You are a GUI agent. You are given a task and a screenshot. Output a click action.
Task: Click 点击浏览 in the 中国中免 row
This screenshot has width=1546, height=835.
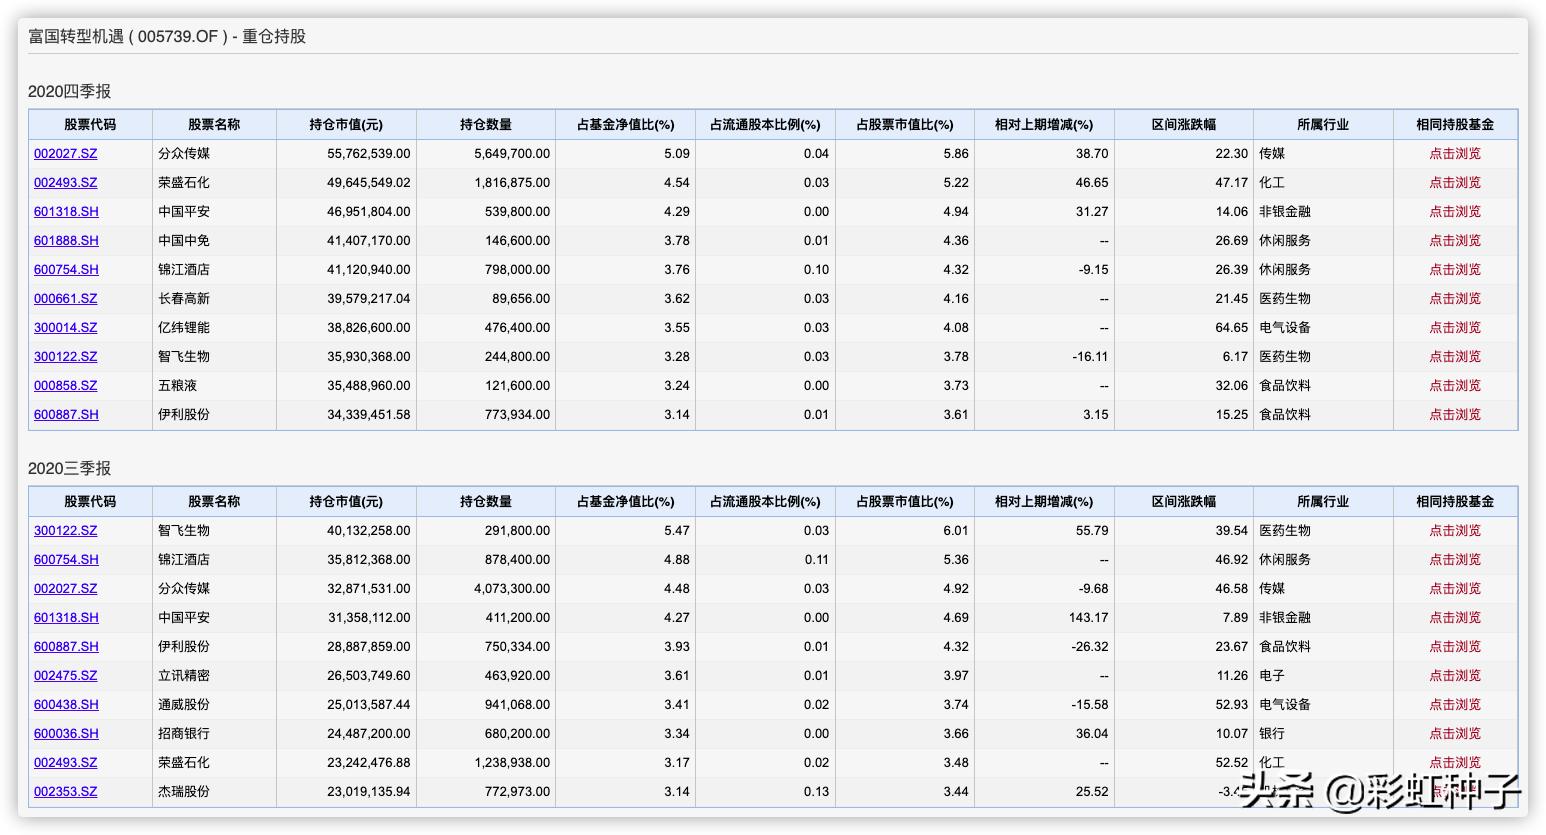[x=1454, y=241]
